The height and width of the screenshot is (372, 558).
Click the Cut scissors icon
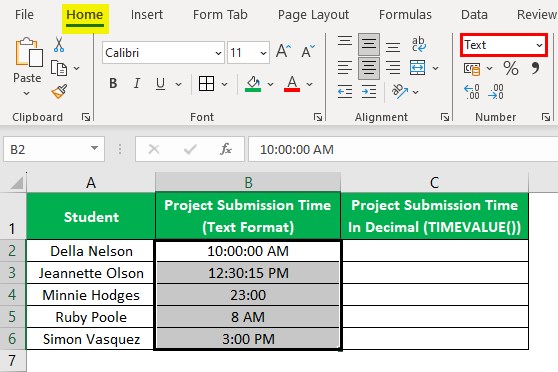[x=59, y=44]
